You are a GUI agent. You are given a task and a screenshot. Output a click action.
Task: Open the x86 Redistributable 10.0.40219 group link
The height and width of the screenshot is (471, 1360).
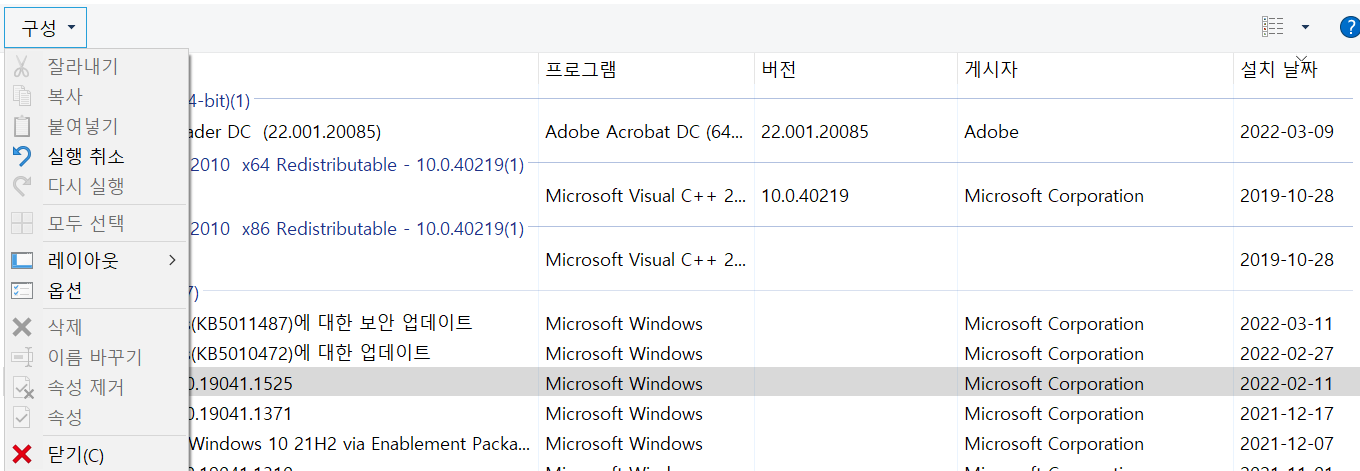tap(356, 229)
